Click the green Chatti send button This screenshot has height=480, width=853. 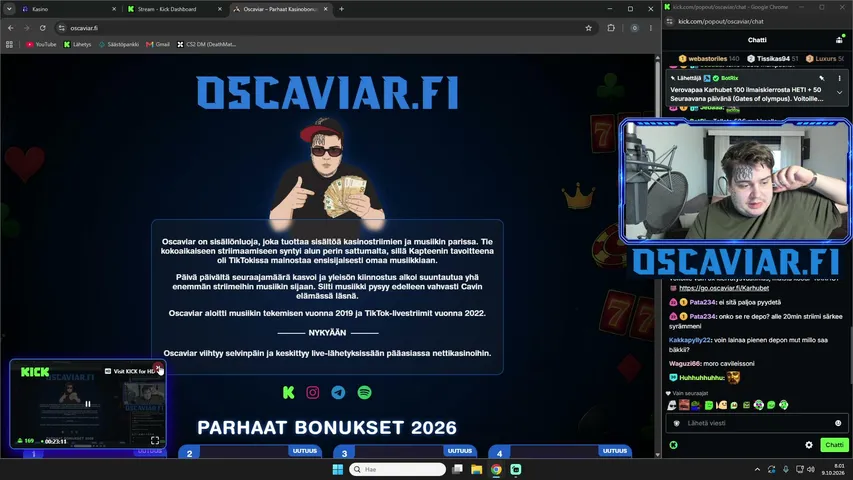click(x=834, y=445)
